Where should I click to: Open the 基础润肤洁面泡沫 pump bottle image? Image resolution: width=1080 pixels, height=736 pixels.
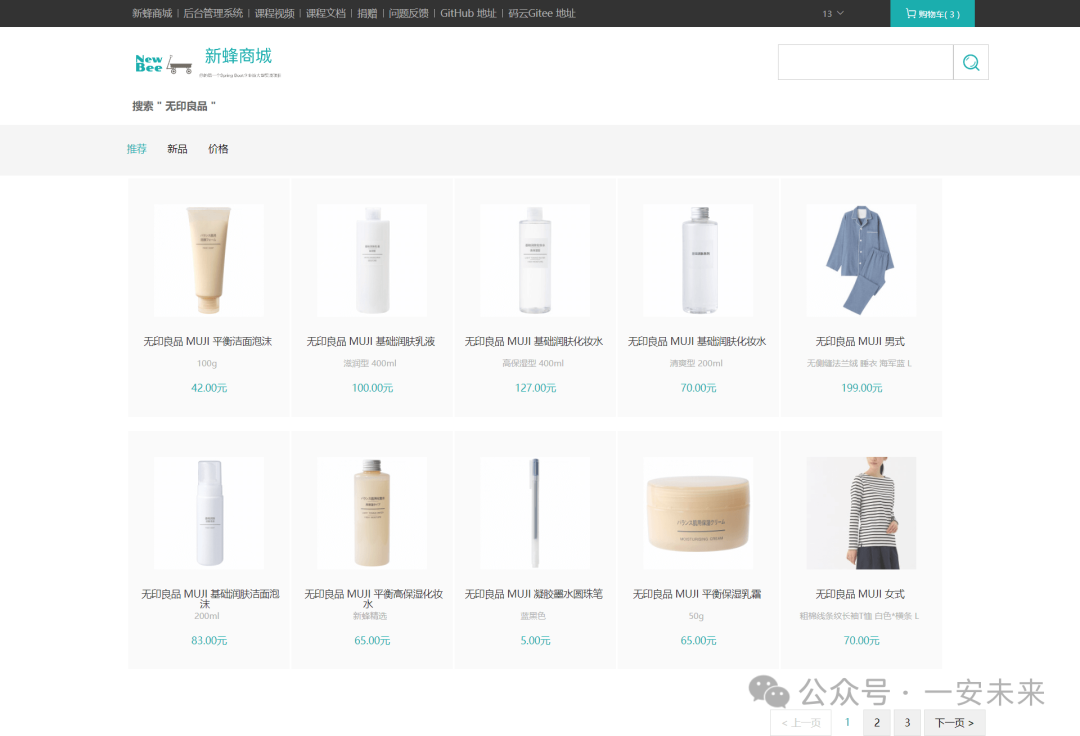(209, 513)
